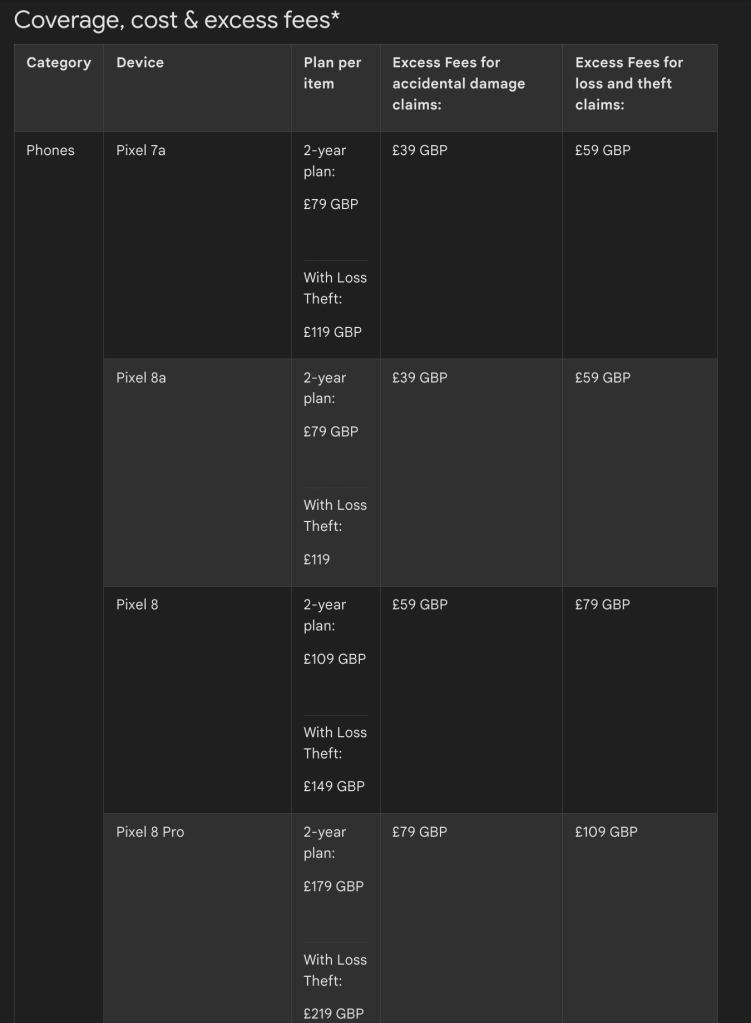
Task: Click the accidental damage excess fees header
Action: coord(458,83)
